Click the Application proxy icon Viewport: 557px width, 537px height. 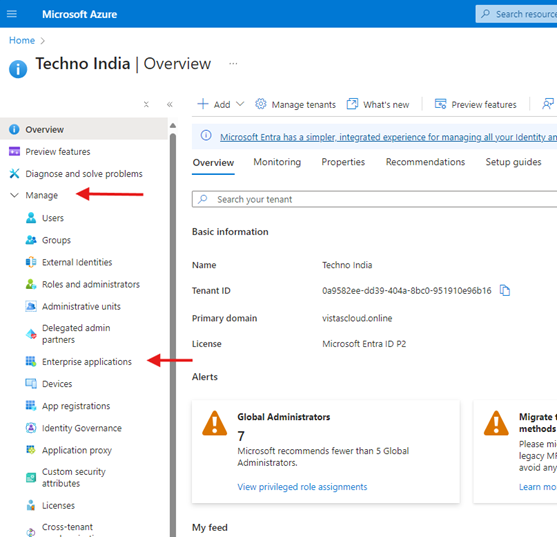(x=31, y=450)
